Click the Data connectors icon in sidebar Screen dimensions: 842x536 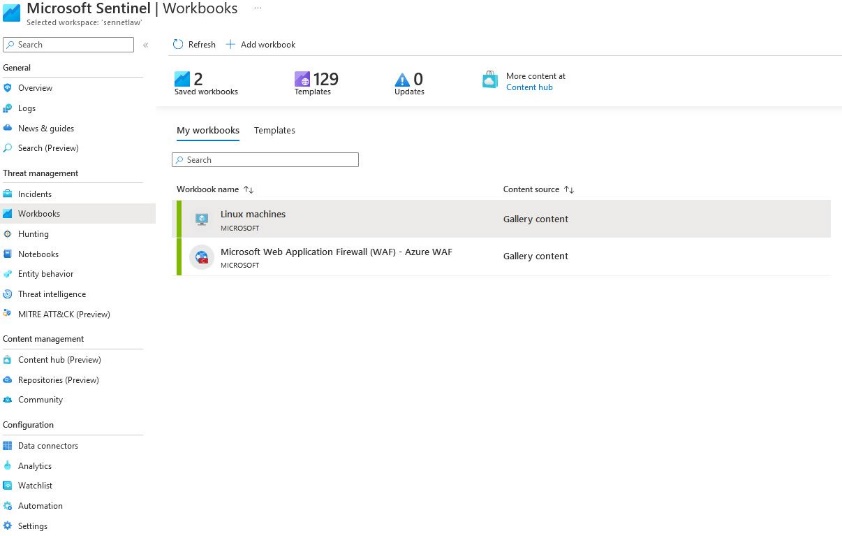coord(8,446)
